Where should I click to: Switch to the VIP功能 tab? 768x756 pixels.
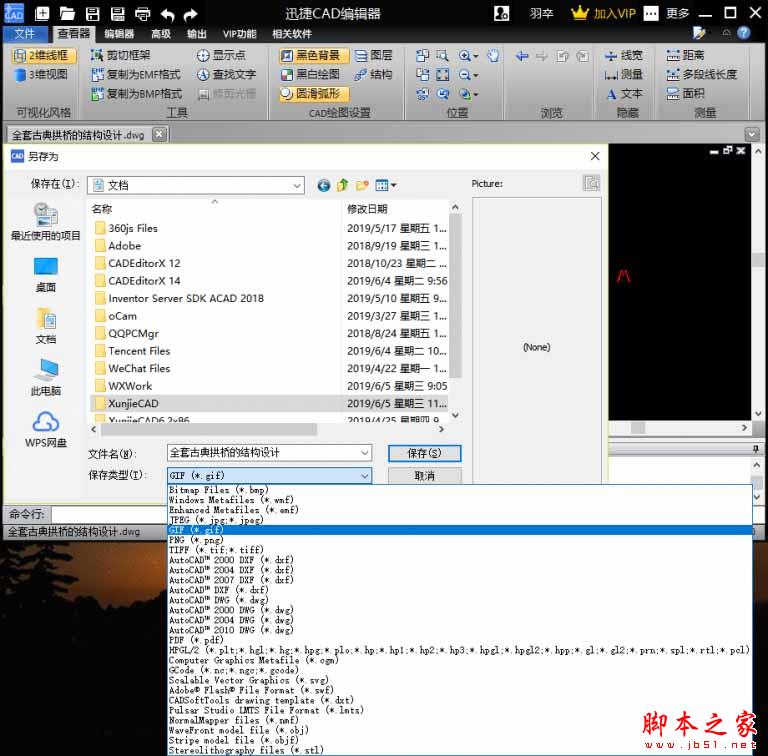coord(240,34)
